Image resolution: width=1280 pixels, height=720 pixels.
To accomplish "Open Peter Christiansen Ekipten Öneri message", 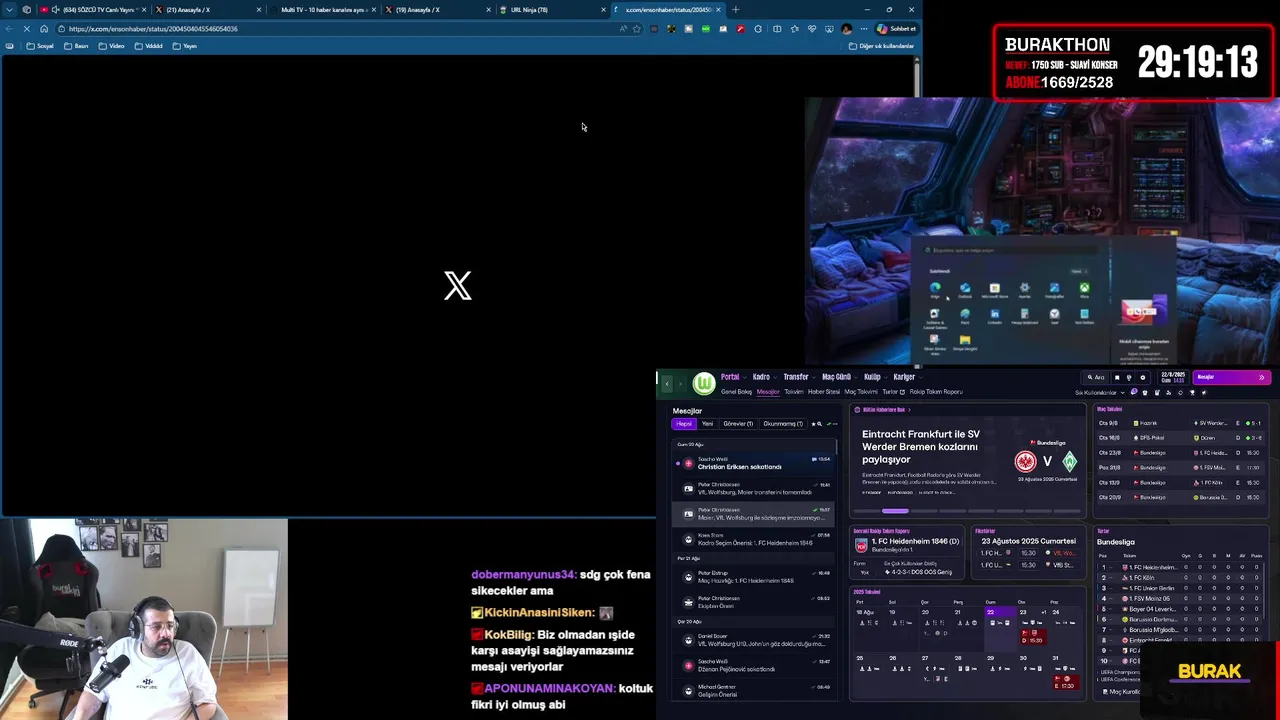I will 754,602.
